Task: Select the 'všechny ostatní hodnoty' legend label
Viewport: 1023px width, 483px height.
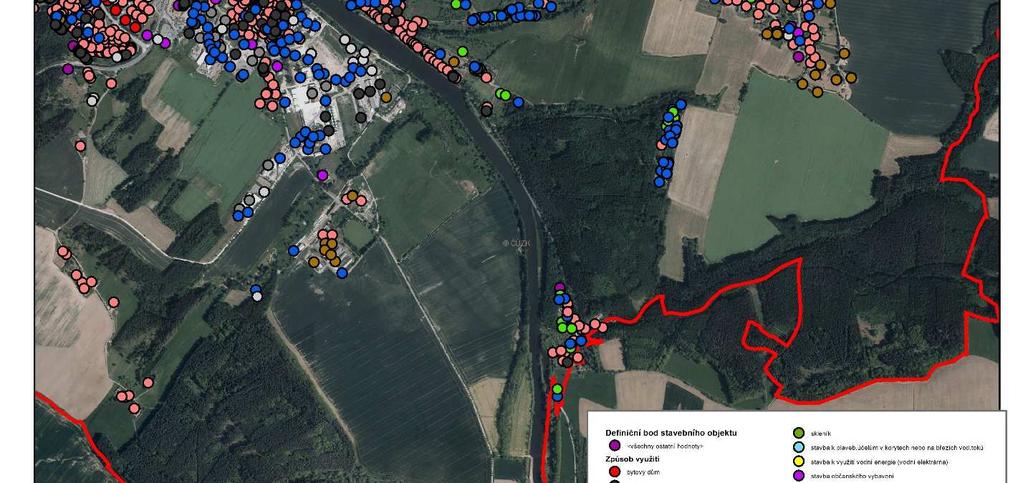Action: pyautogui.click(x=665, y=446)
